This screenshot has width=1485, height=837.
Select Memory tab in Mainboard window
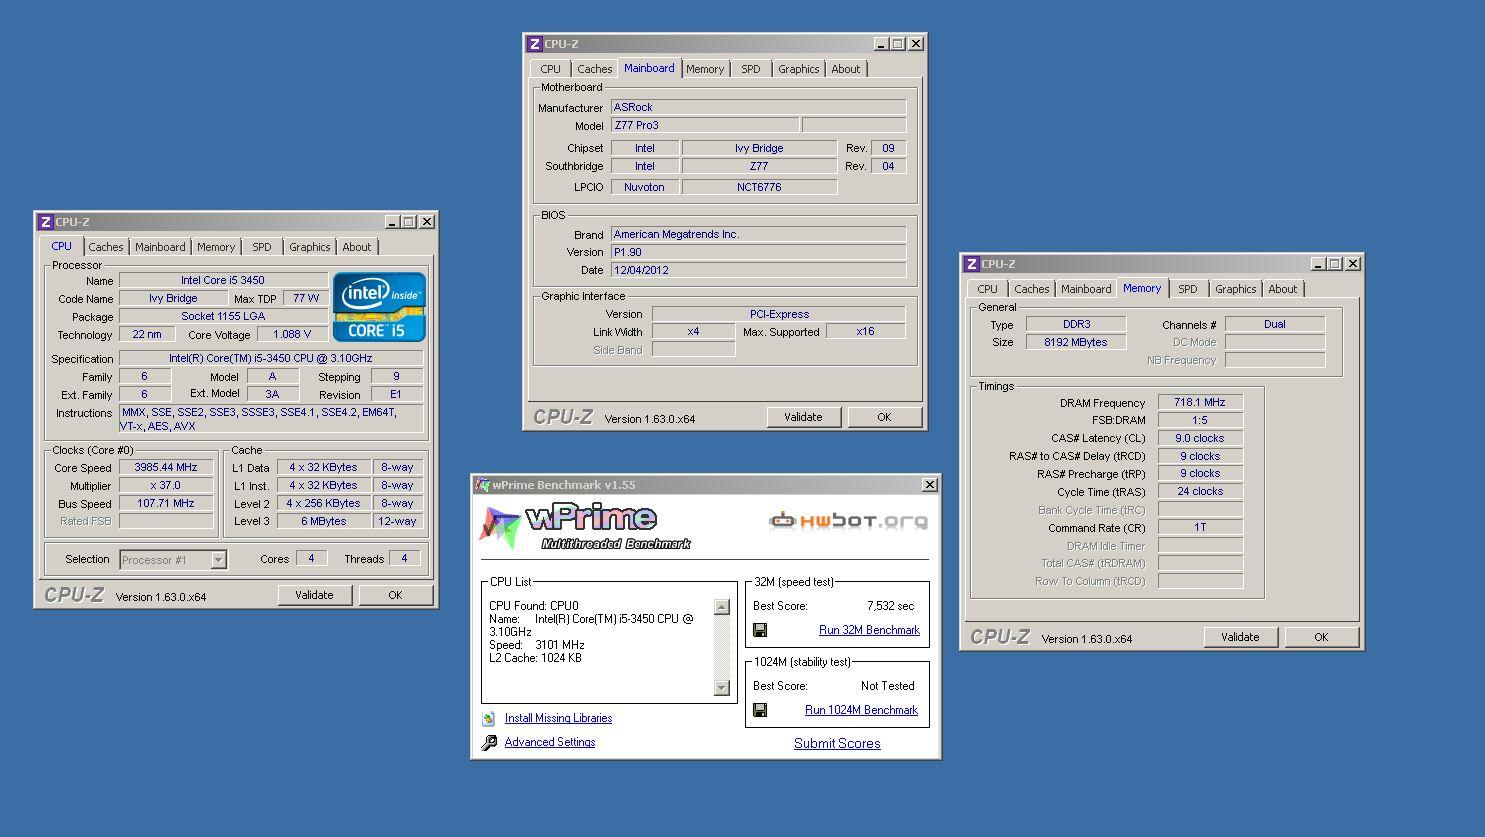point(705,69)
